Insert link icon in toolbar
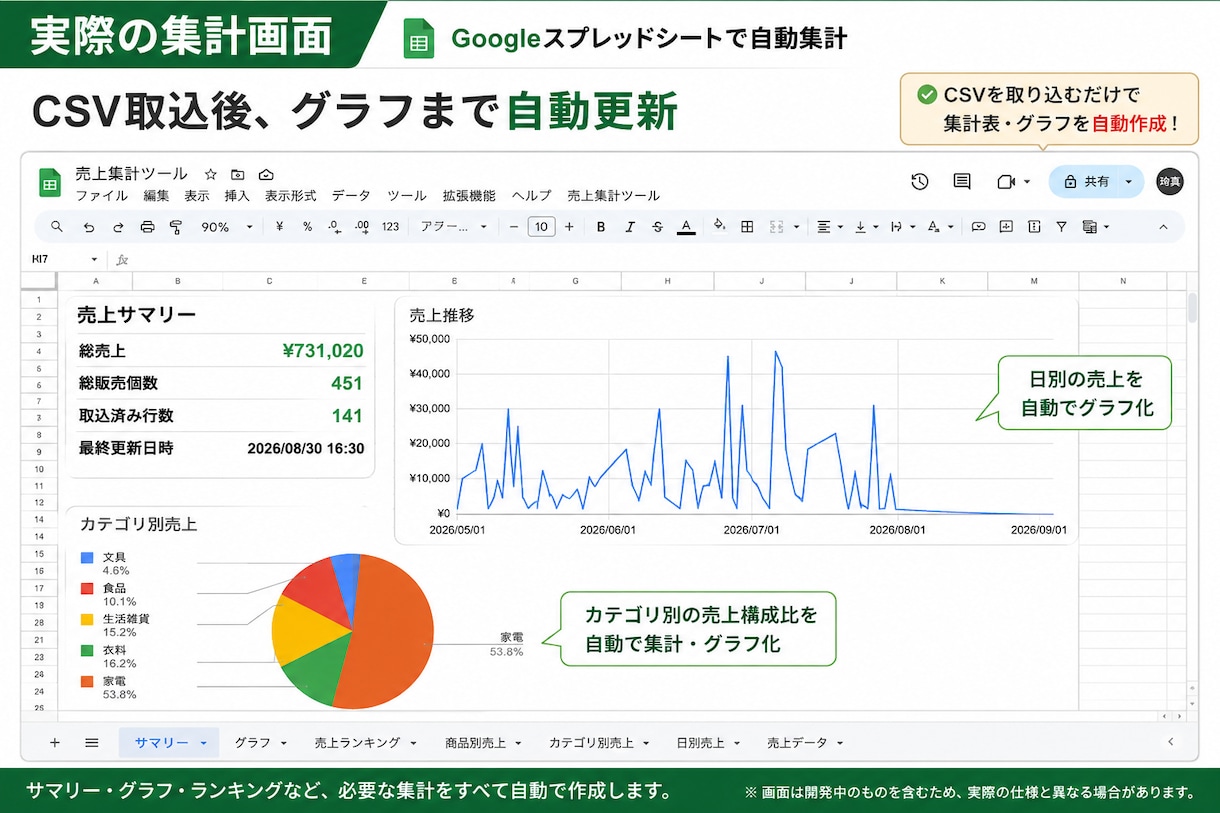The height and width of the screenshot is (813, 1220). [x=978, y=227]
